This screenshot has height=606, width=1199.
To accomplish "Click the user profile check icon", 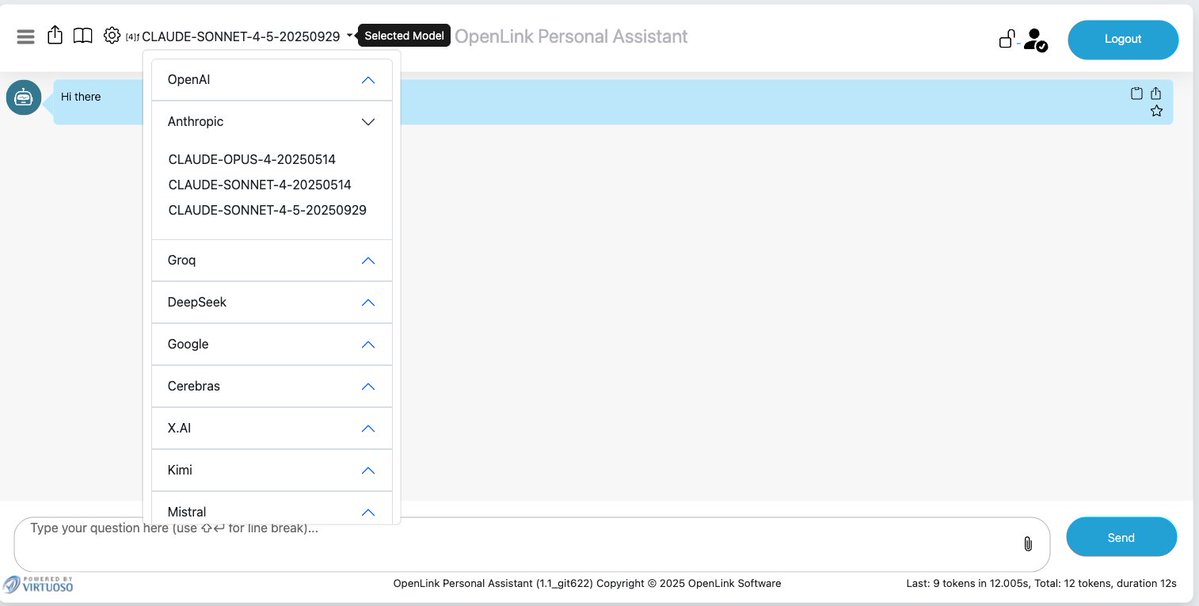I will [1035, 40].
